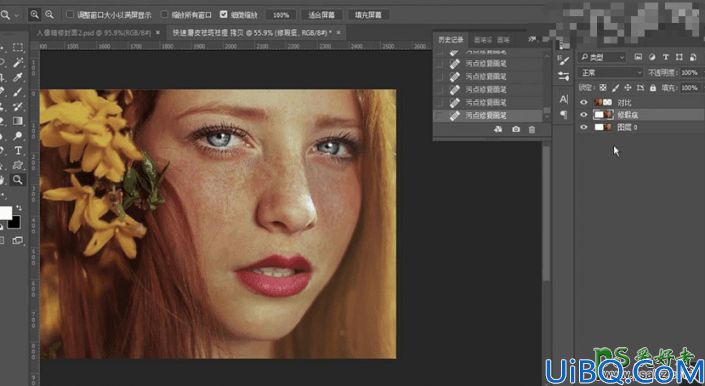Image resolution: width=705 pixels, height=386 pixels.
Task: Hide the 对比 layer with eye icon
Action: click(584, 102)
